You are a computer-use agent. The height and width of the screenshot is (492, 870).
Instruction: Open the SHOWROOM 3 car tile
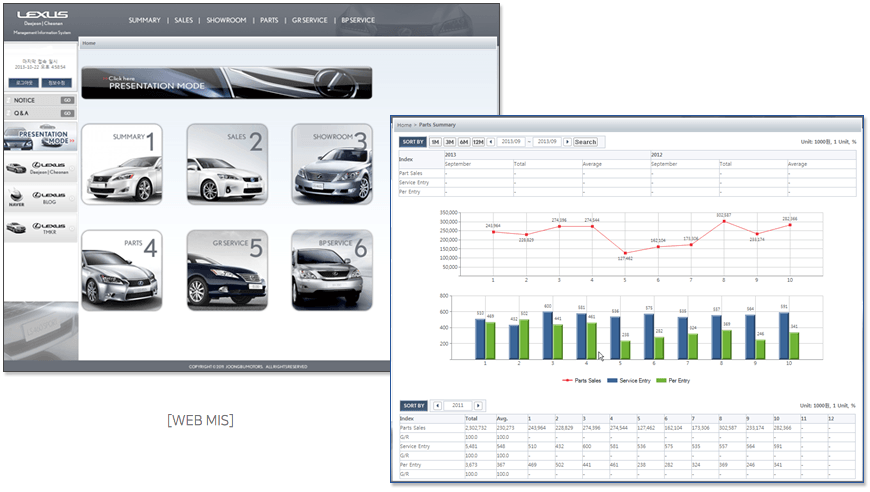pyautogui.click(x=332, y=164)
